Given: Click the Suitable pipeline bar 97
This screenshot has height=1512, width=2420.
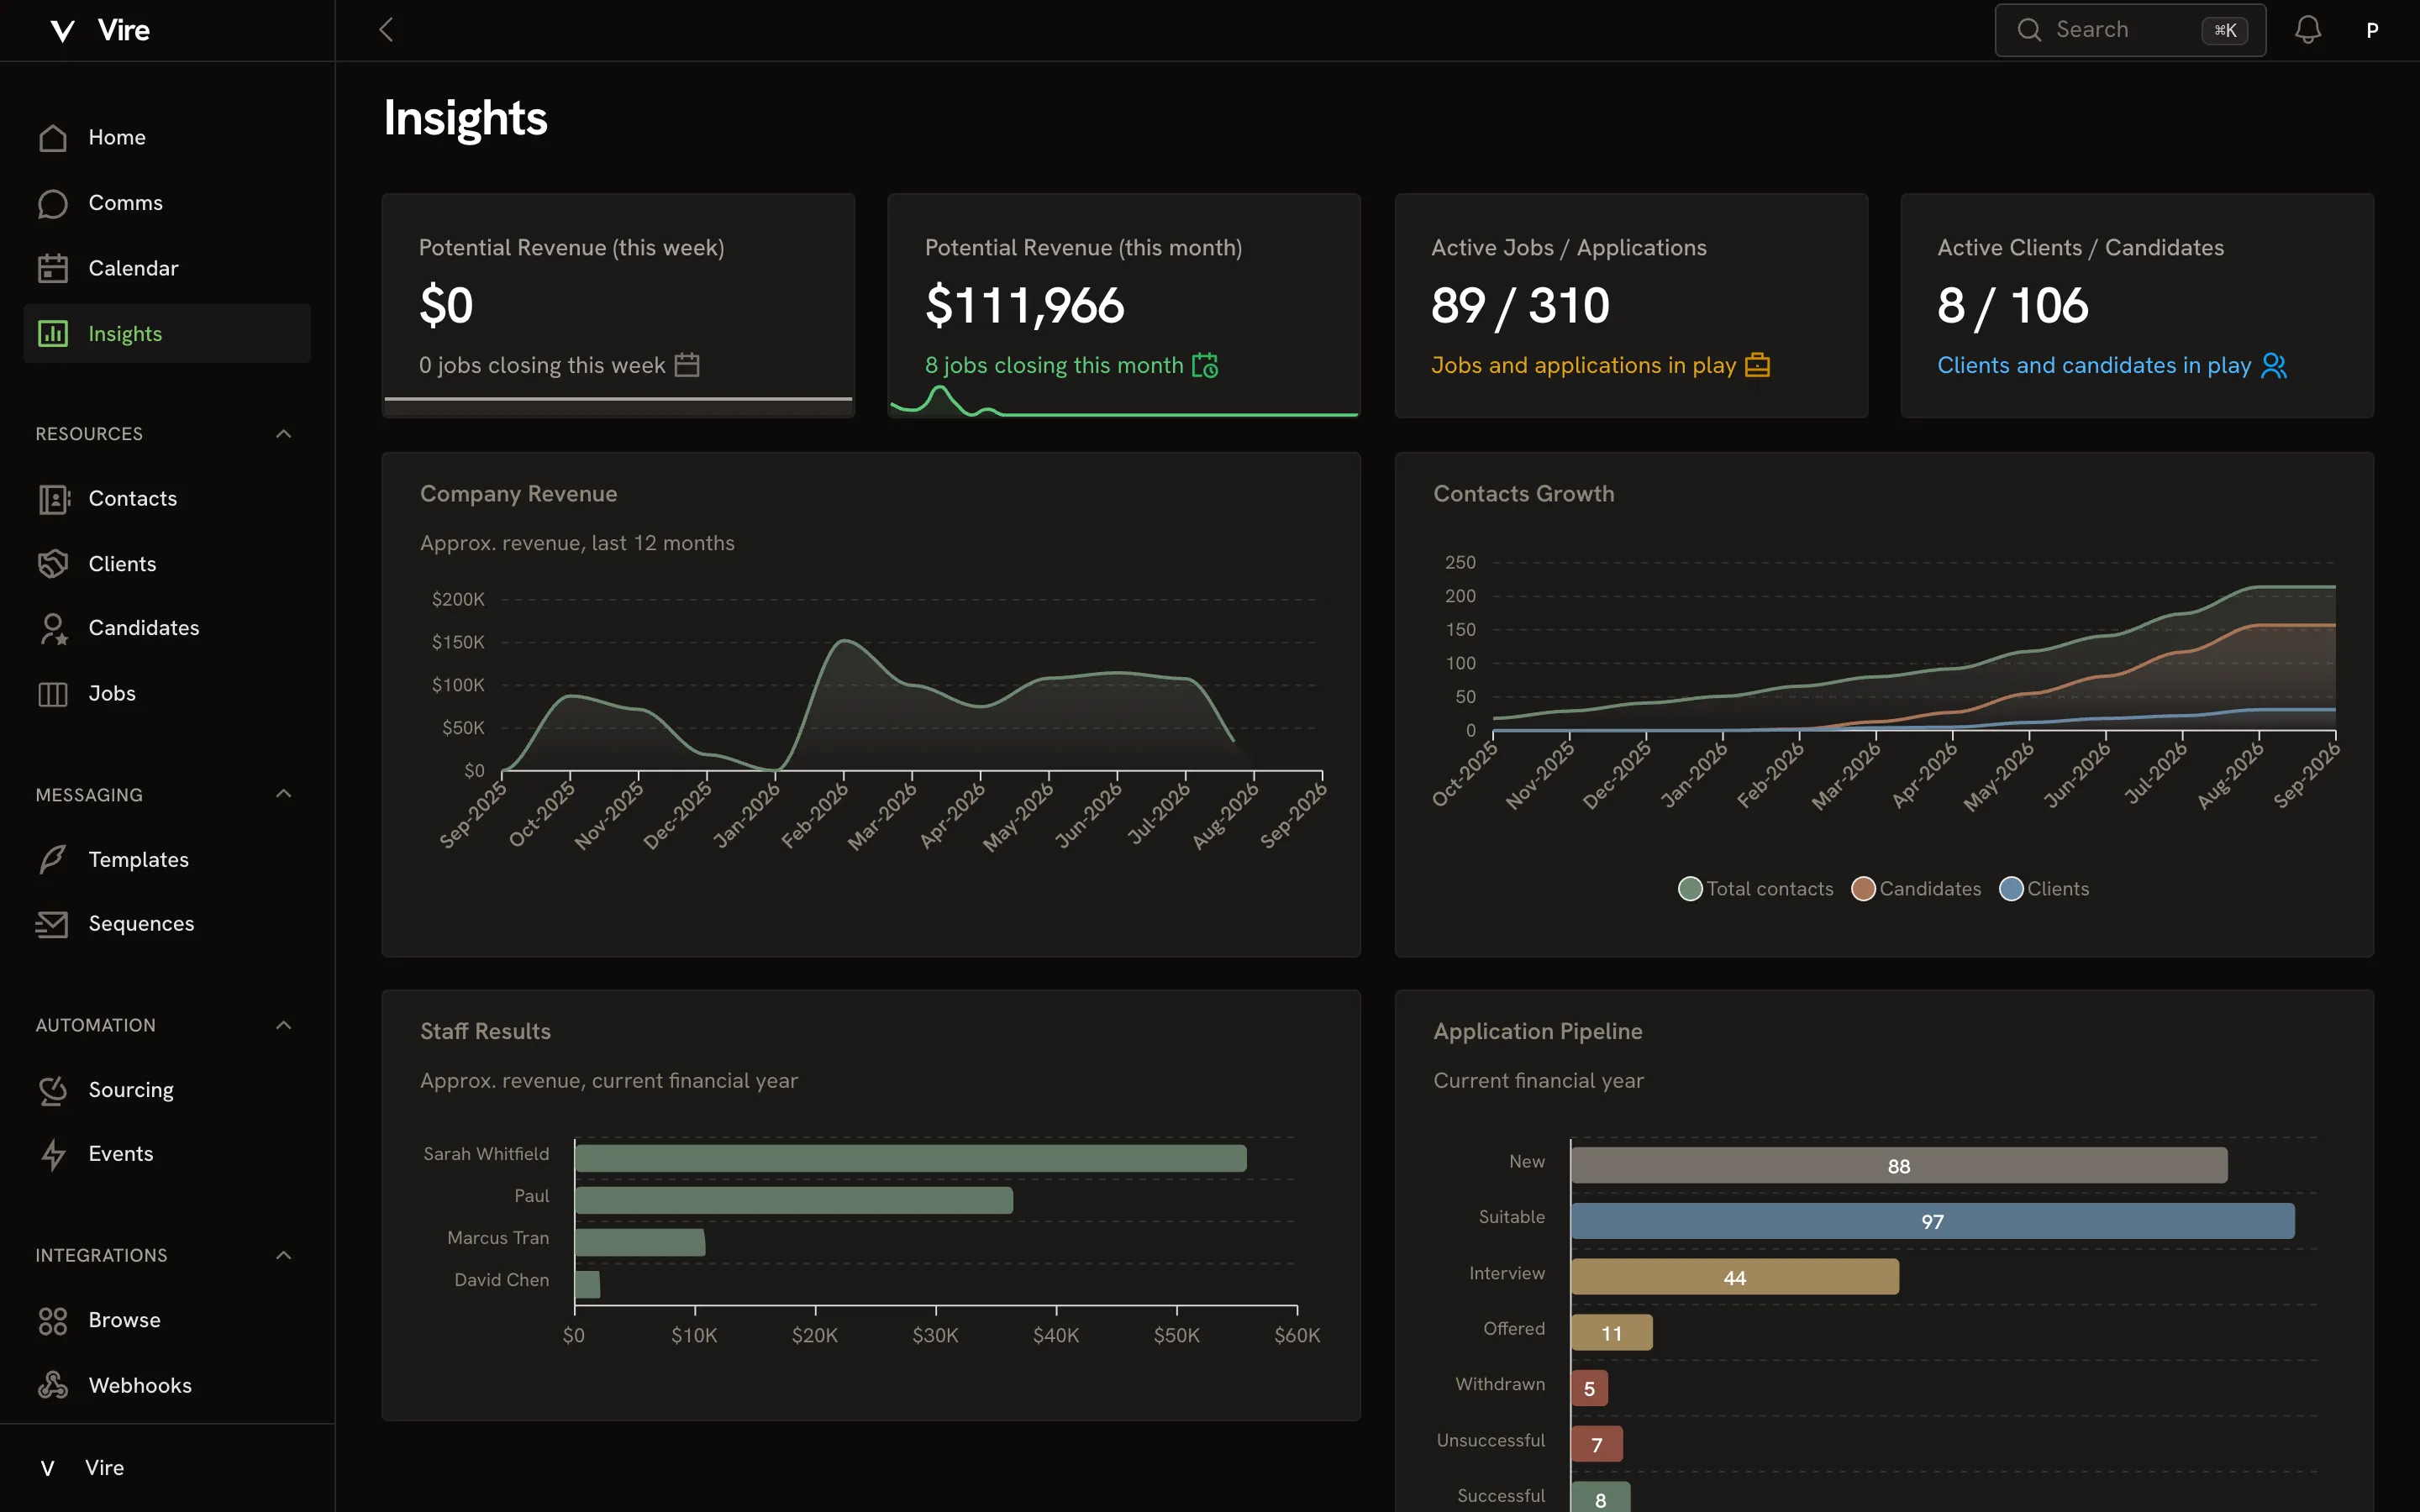Looking at the screenshot, I should pyautogui.click(x=1932, y=1221).
